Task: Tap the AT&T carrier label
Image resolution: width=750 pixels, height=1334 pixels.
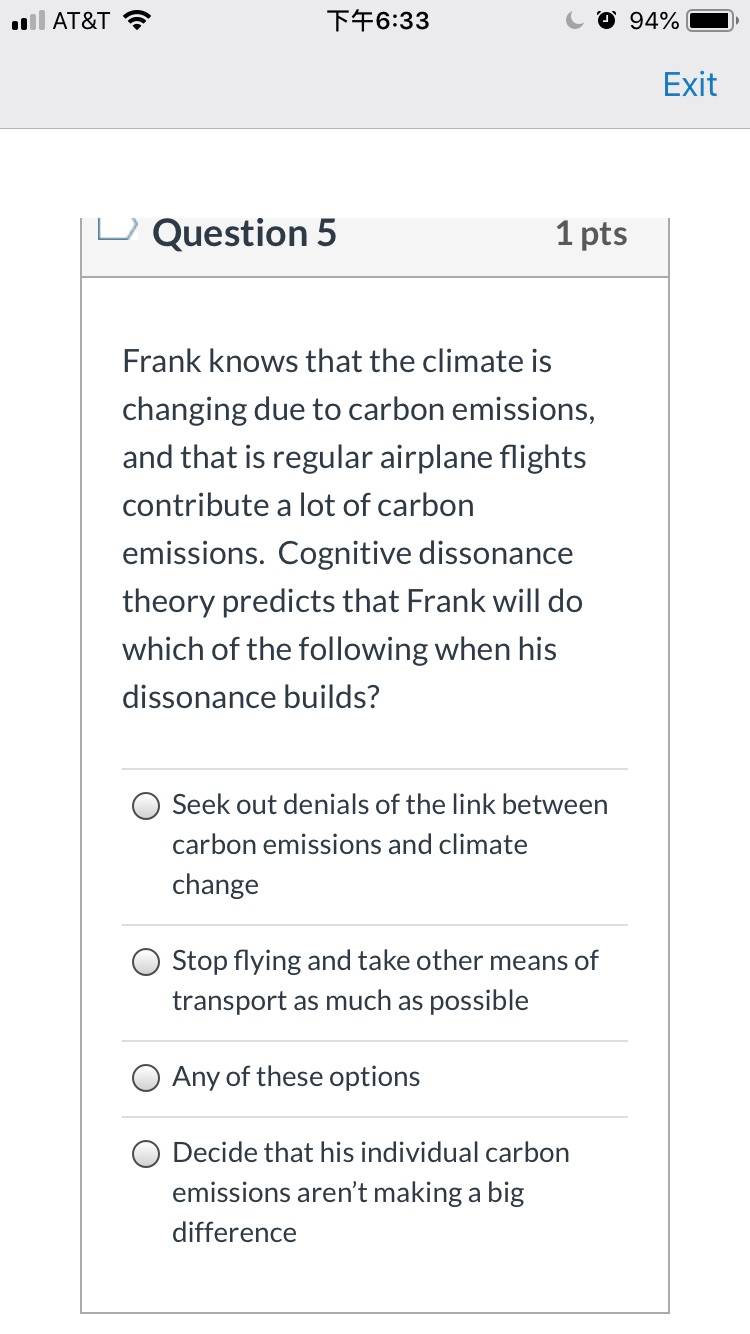Action: pos(81,21)
